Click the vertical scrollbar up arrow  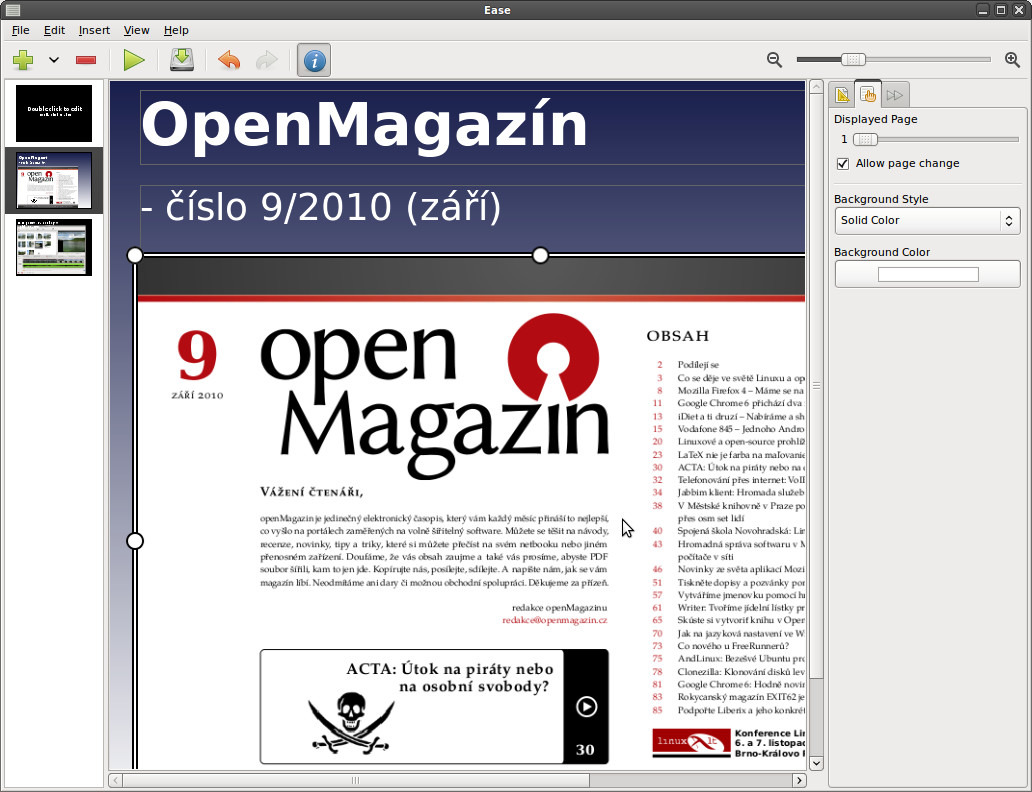point(816,87)
